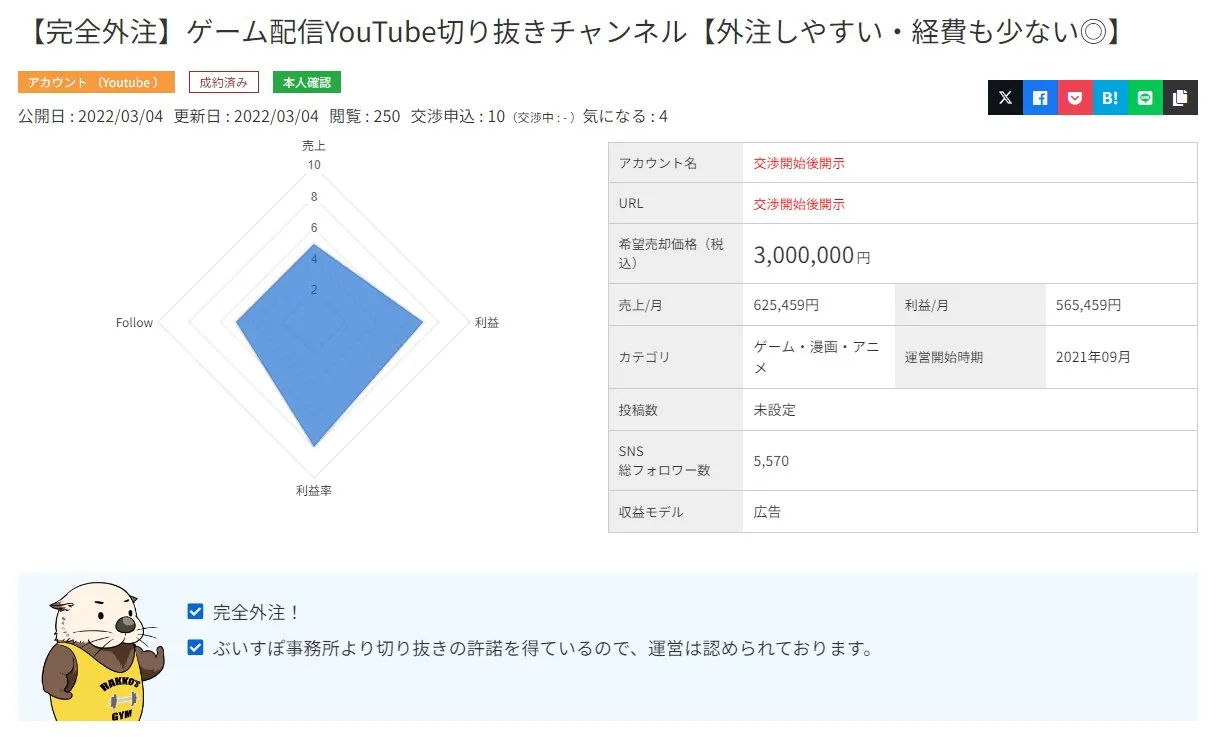Viewport: 1226px width, 737px height.
Task: Toggle the ぶいすぽ事務所 permission checkbox
Action: pyautogui.click(x=195, y=648)
